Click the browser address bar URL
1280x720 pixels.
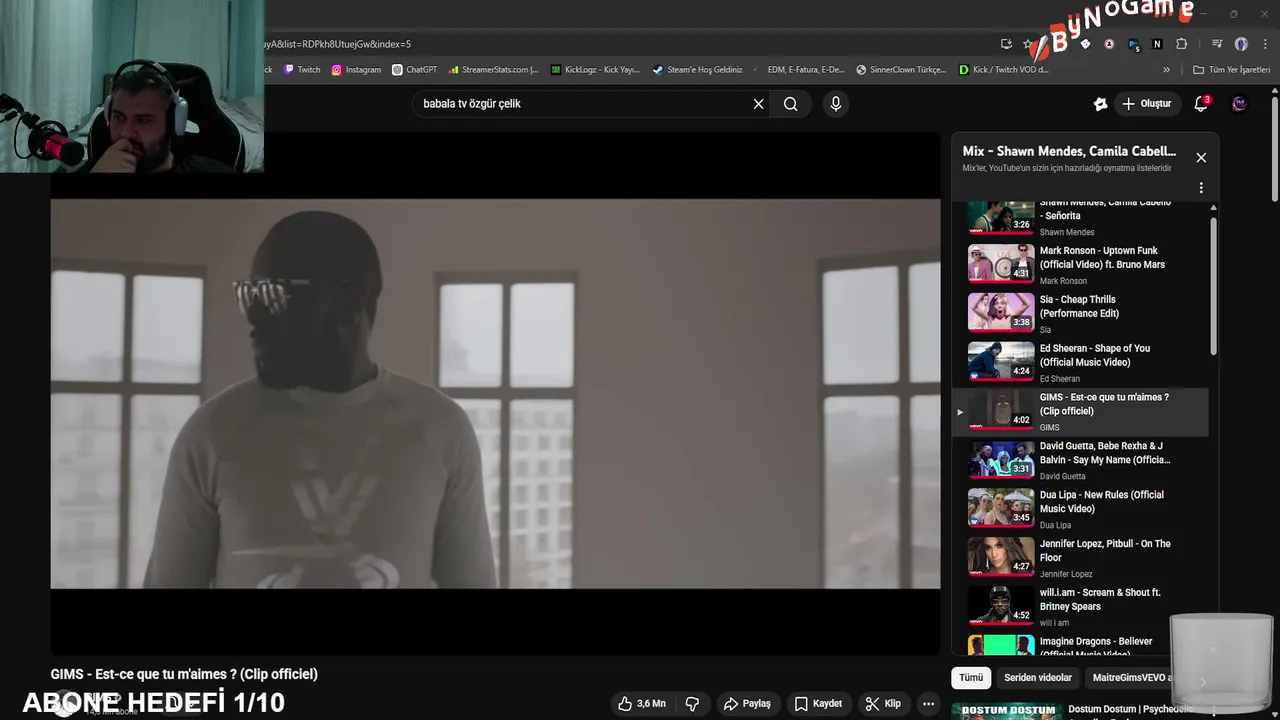pyautogui.click(x=337, y=44)
